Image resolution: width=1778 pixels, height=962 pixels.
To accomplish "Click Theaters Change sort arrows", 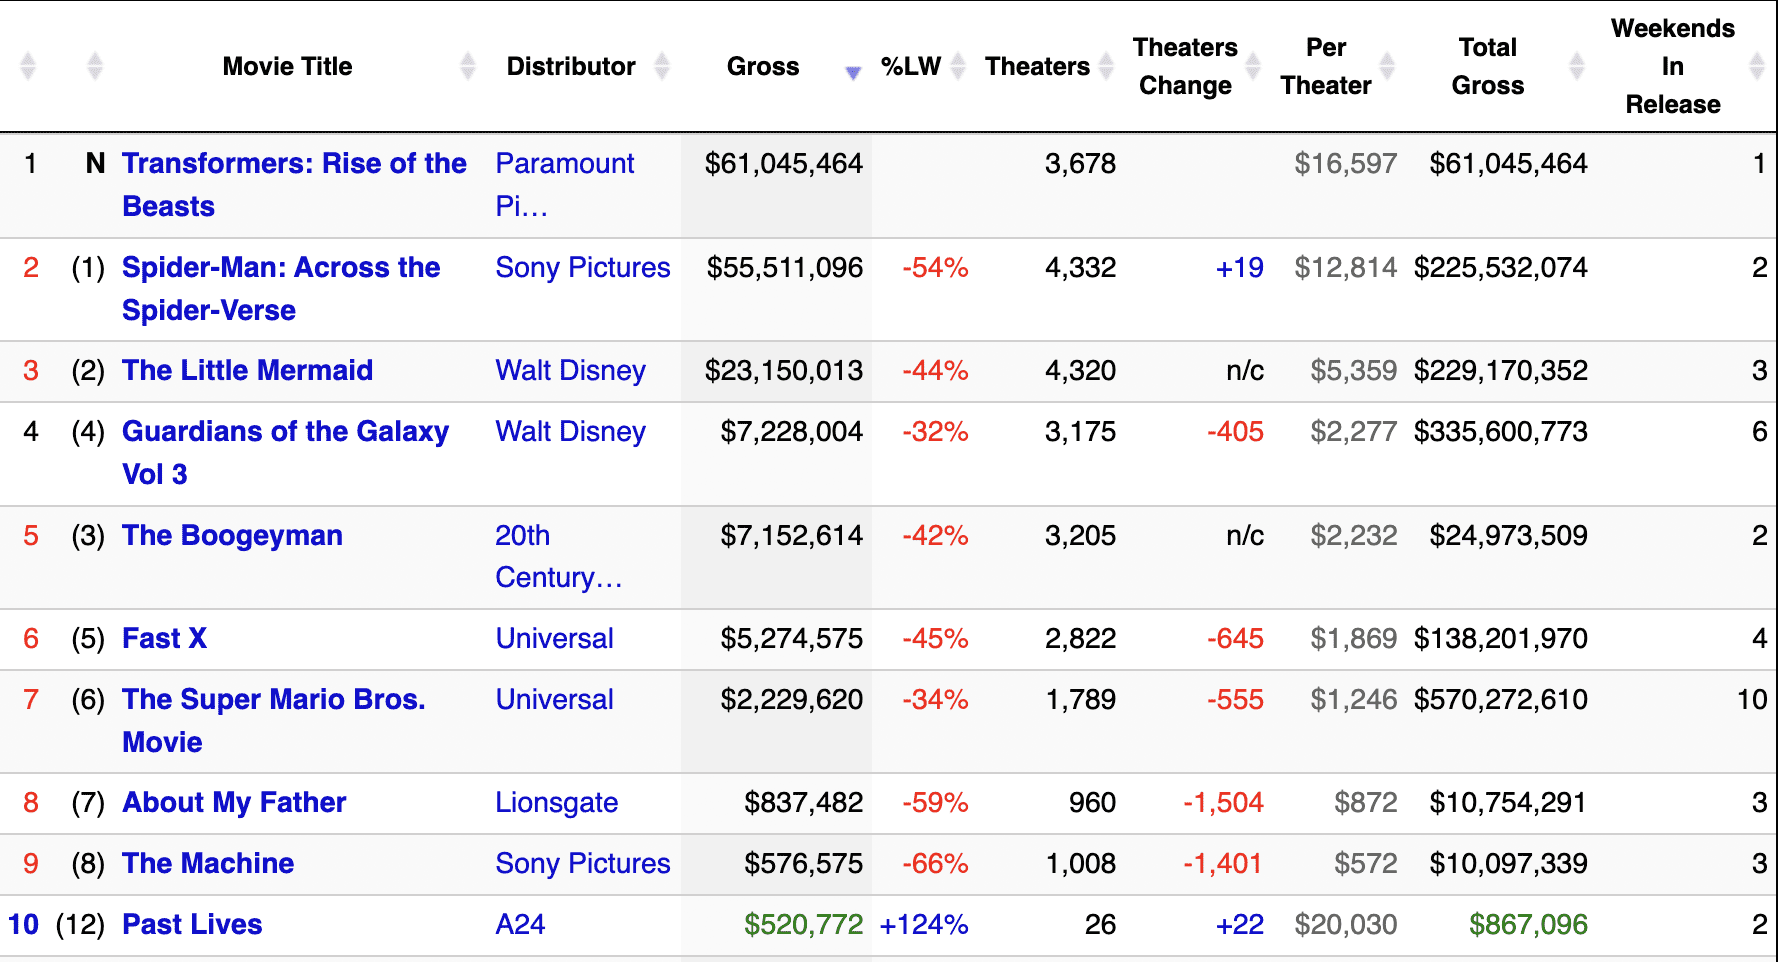I will [x=1253, y=66].
